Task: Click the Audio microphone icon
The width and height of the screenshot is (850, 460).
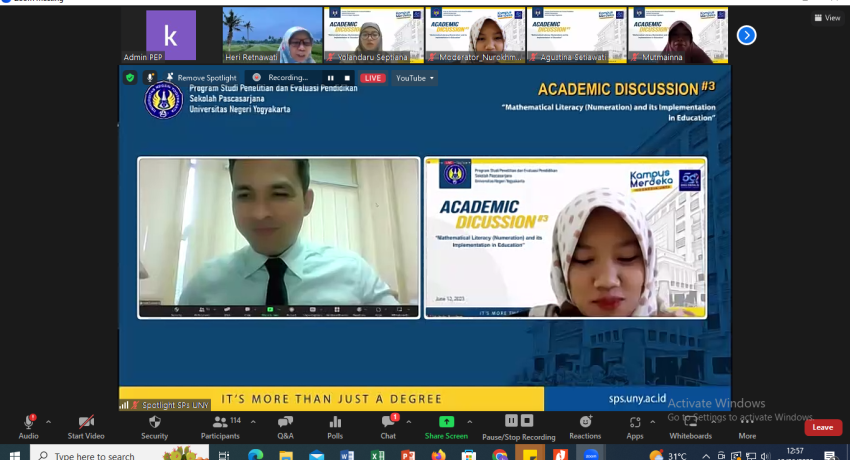Action: 28,422
